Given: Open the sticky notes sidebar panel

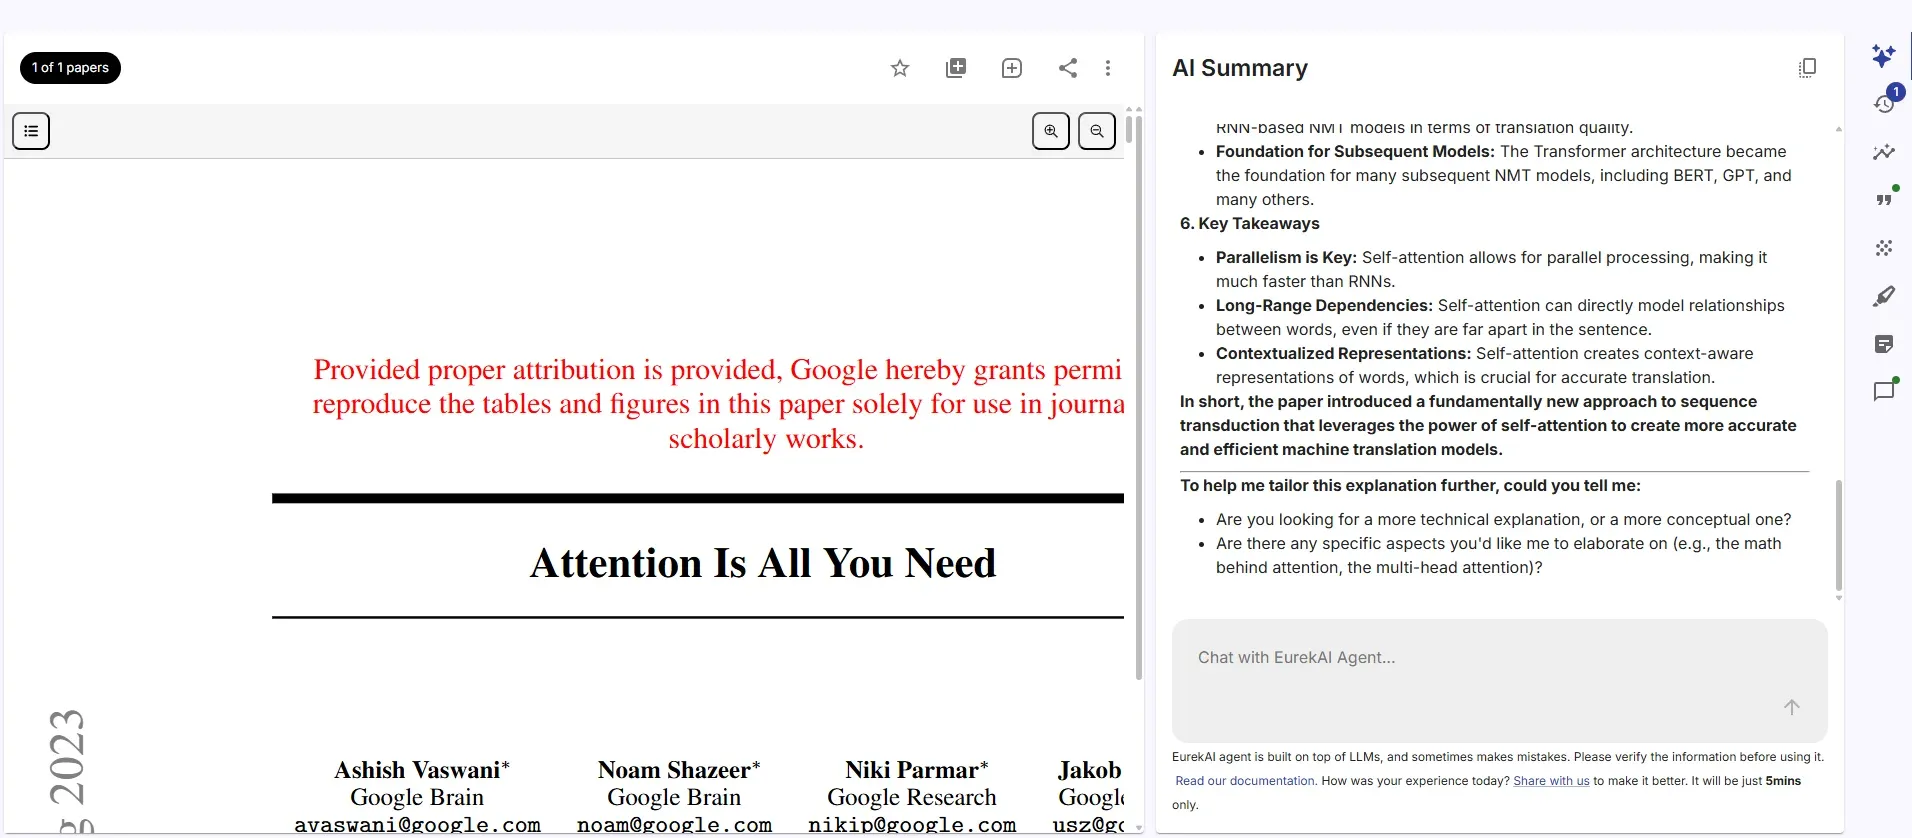Looking at the screenshot, I should (x=1884, y=344).
